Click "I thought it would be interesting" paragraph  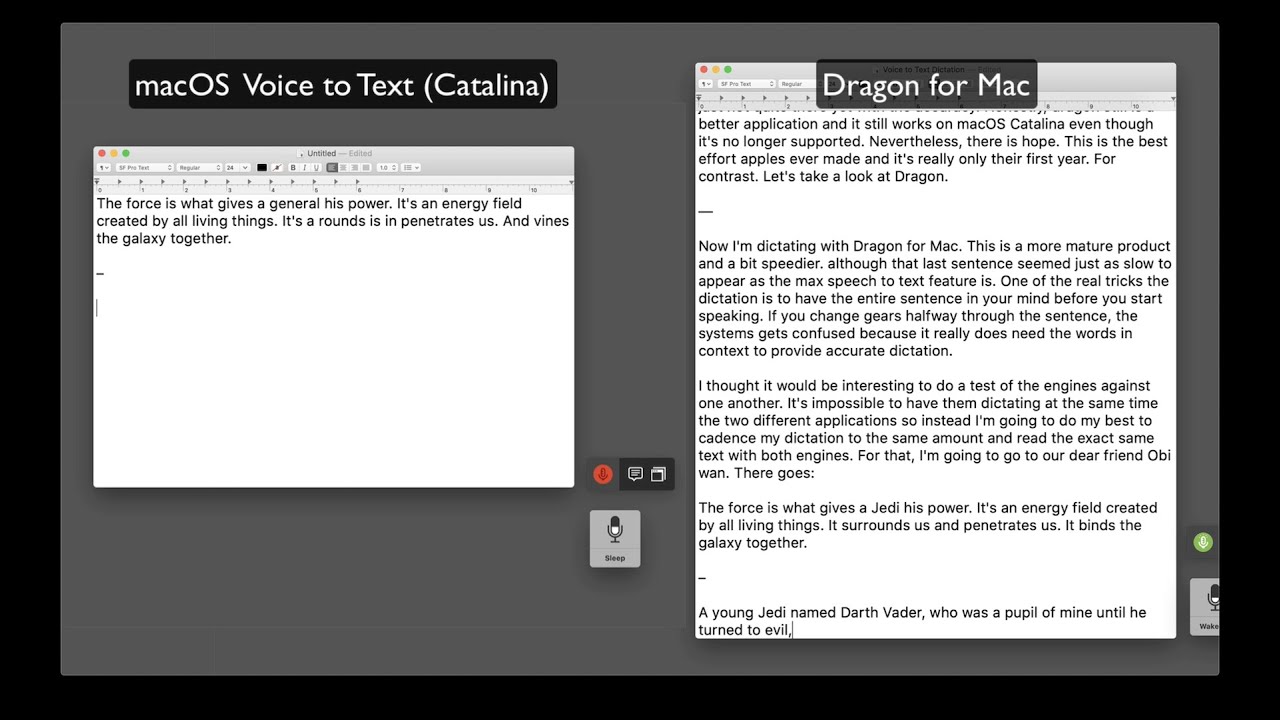click(935, 429)
